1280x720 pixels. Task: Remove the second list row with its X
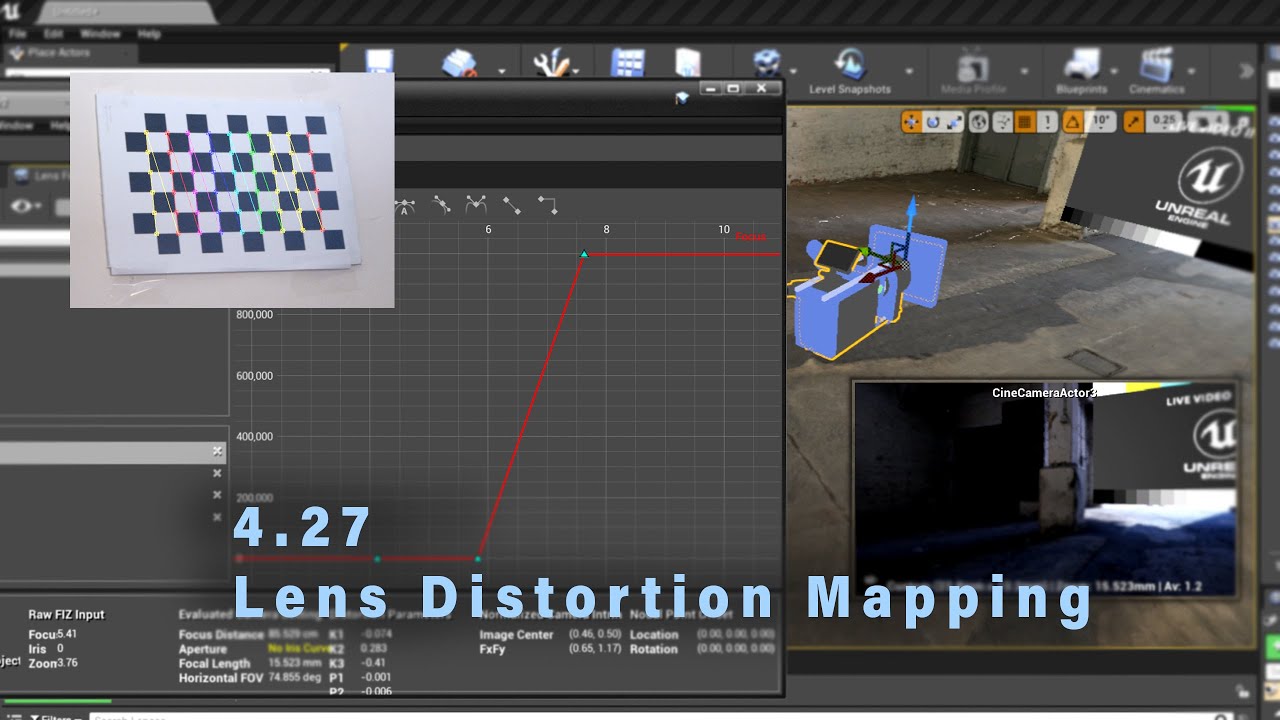[217, 474]
